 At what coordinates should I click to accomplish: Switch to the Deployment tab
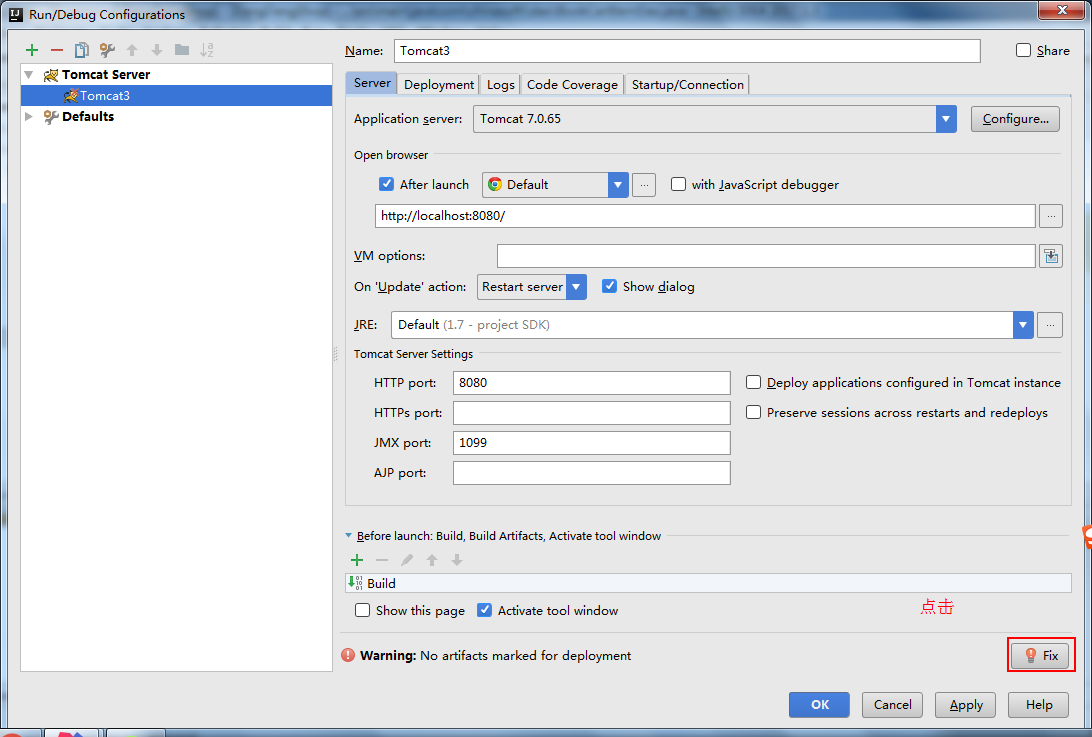[x=439, y=84]
